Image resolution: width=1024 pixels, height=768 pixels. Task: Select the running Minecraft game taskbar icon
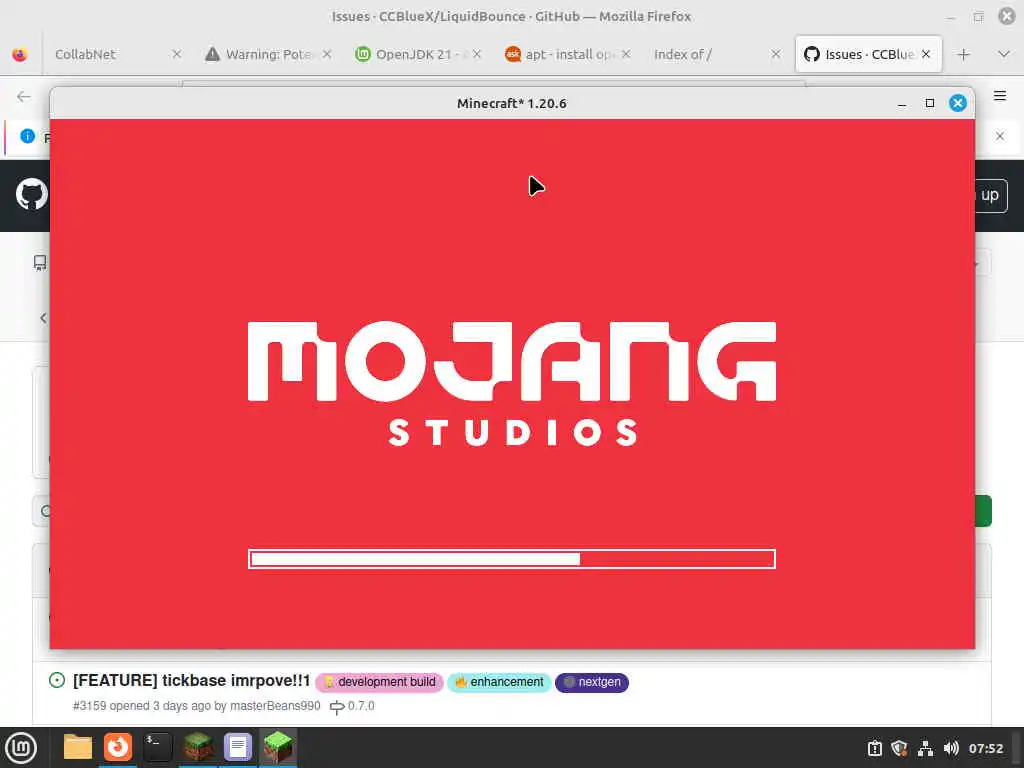pos(278,747)
